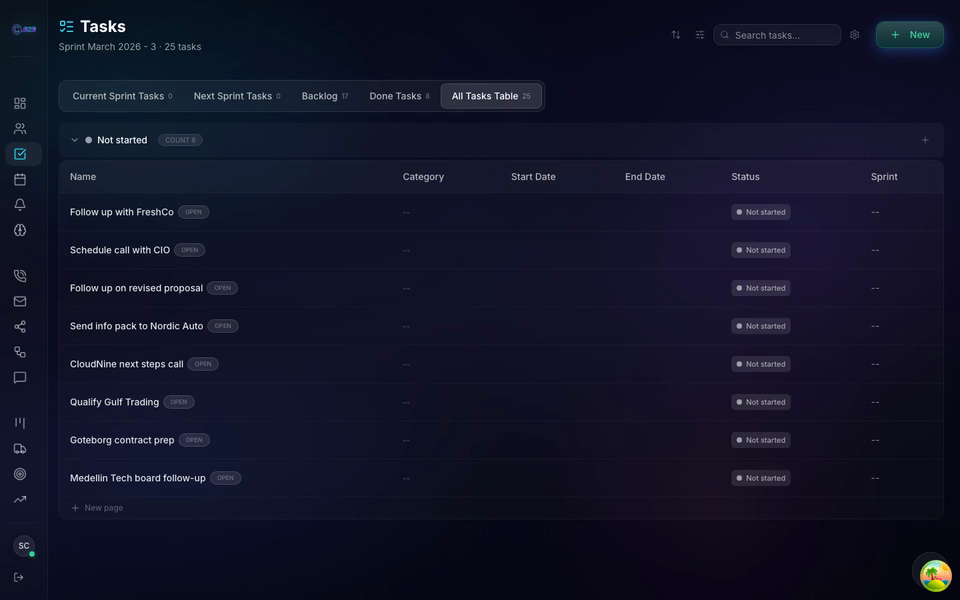Switch to the Backlog tab
The height and width of the screenshot is (600, 960).
coord(319,95)
